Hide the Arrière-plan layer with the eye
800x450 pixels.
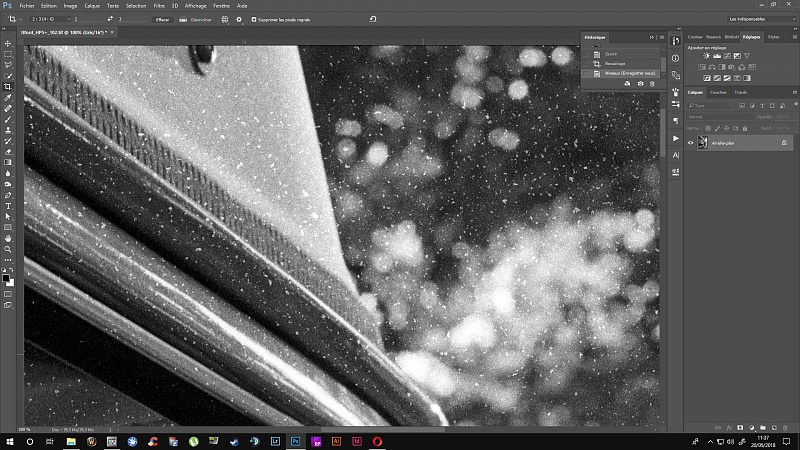pos(690,143)
